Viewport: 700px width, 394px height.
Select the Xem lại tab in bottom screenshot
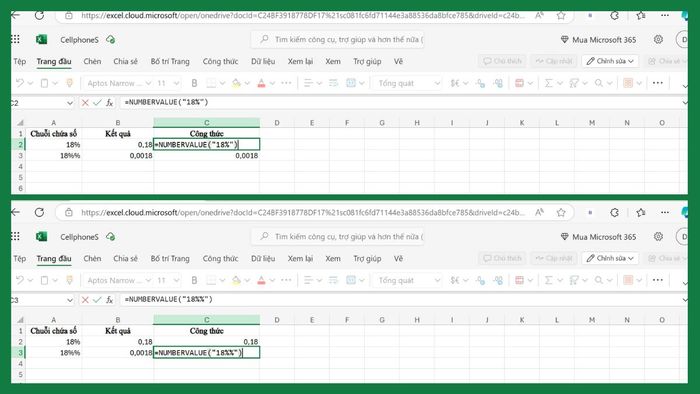point(300,259)
